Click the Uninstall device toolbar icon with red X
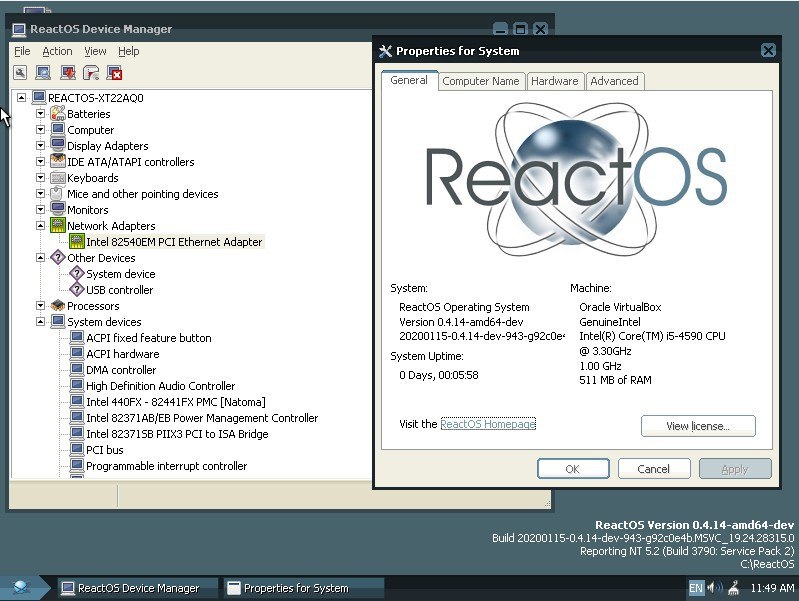This screenshot has width=799, height=601. pos(115,72)
